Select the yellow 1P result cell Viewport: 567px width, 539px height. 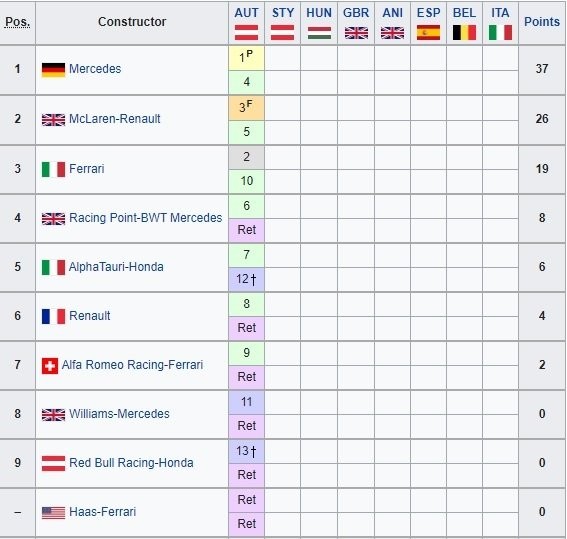tap(246, 58)
